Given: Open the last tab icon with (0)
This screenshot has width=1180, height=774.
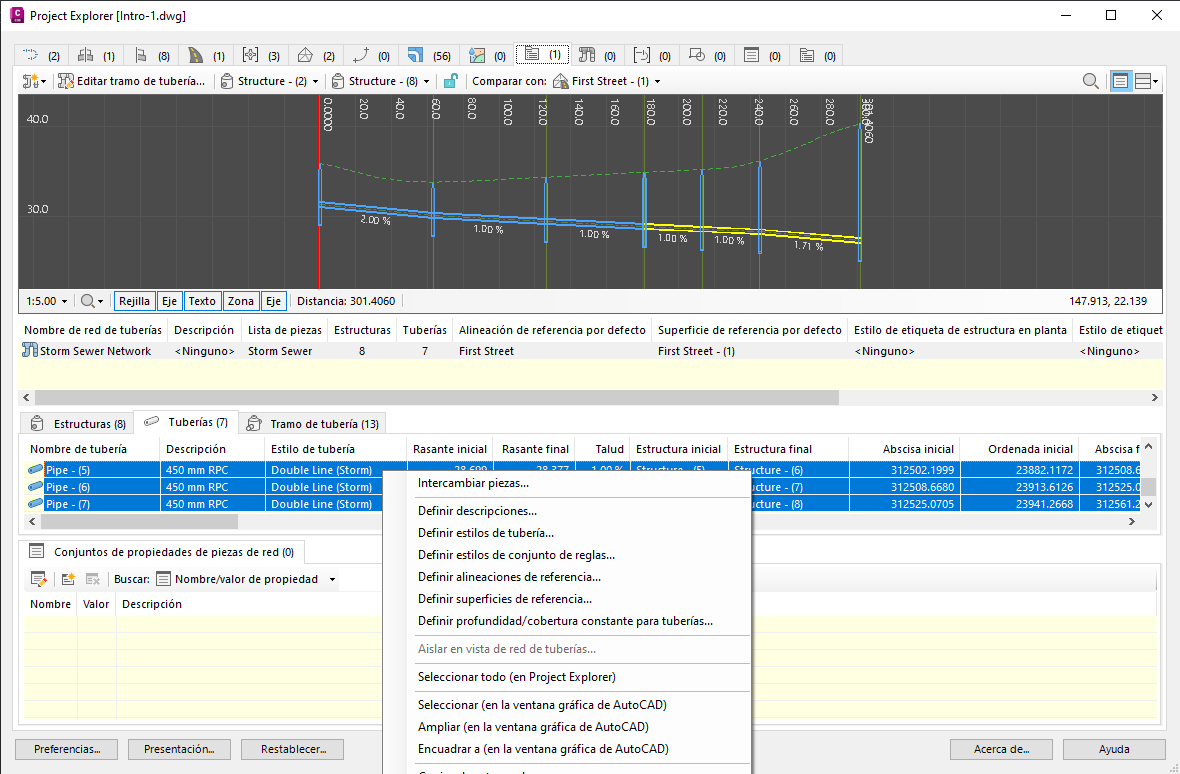Looking at the screenshot, I should [817, 55].
